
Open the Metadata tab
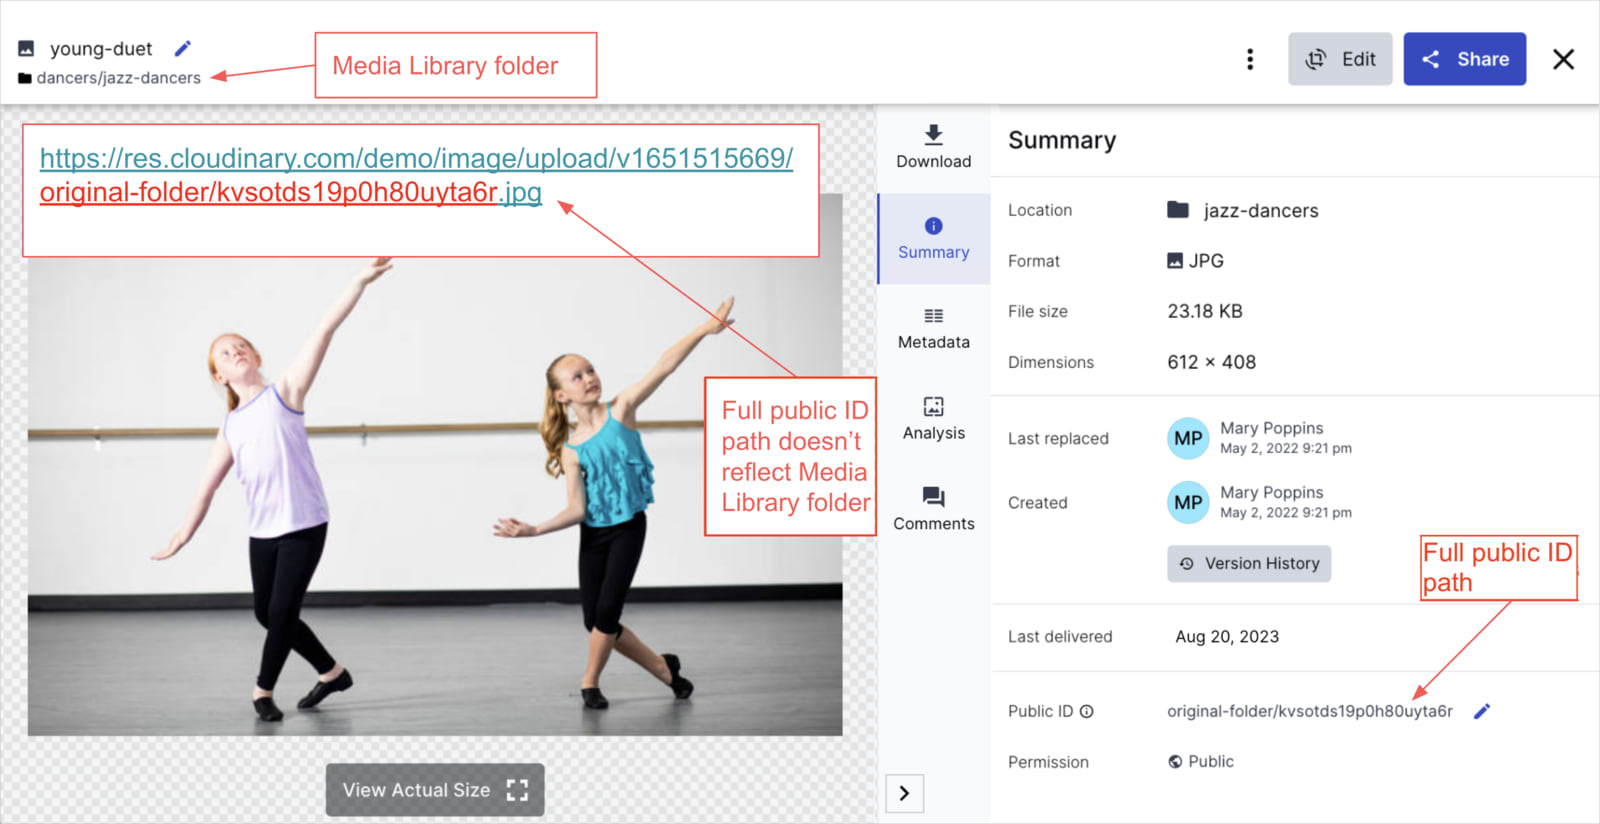(x=933, y=329)
